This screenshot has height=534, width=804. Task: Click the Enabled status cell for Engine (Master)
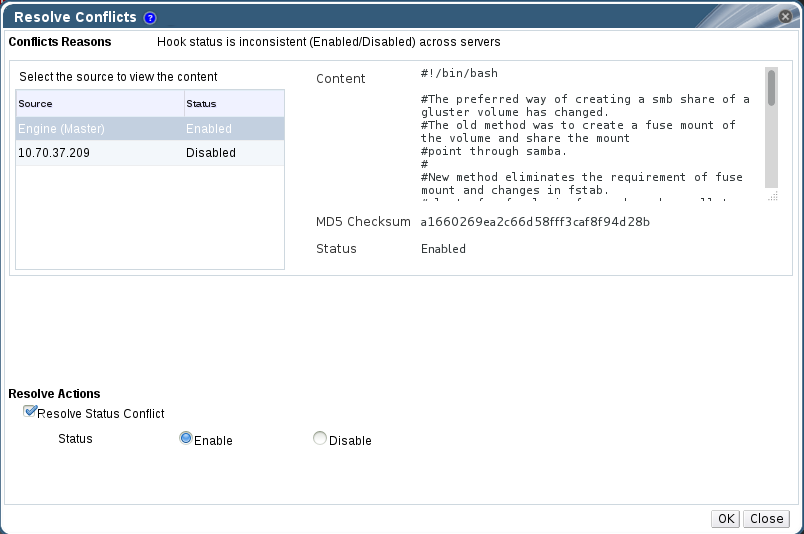(209, 129)
